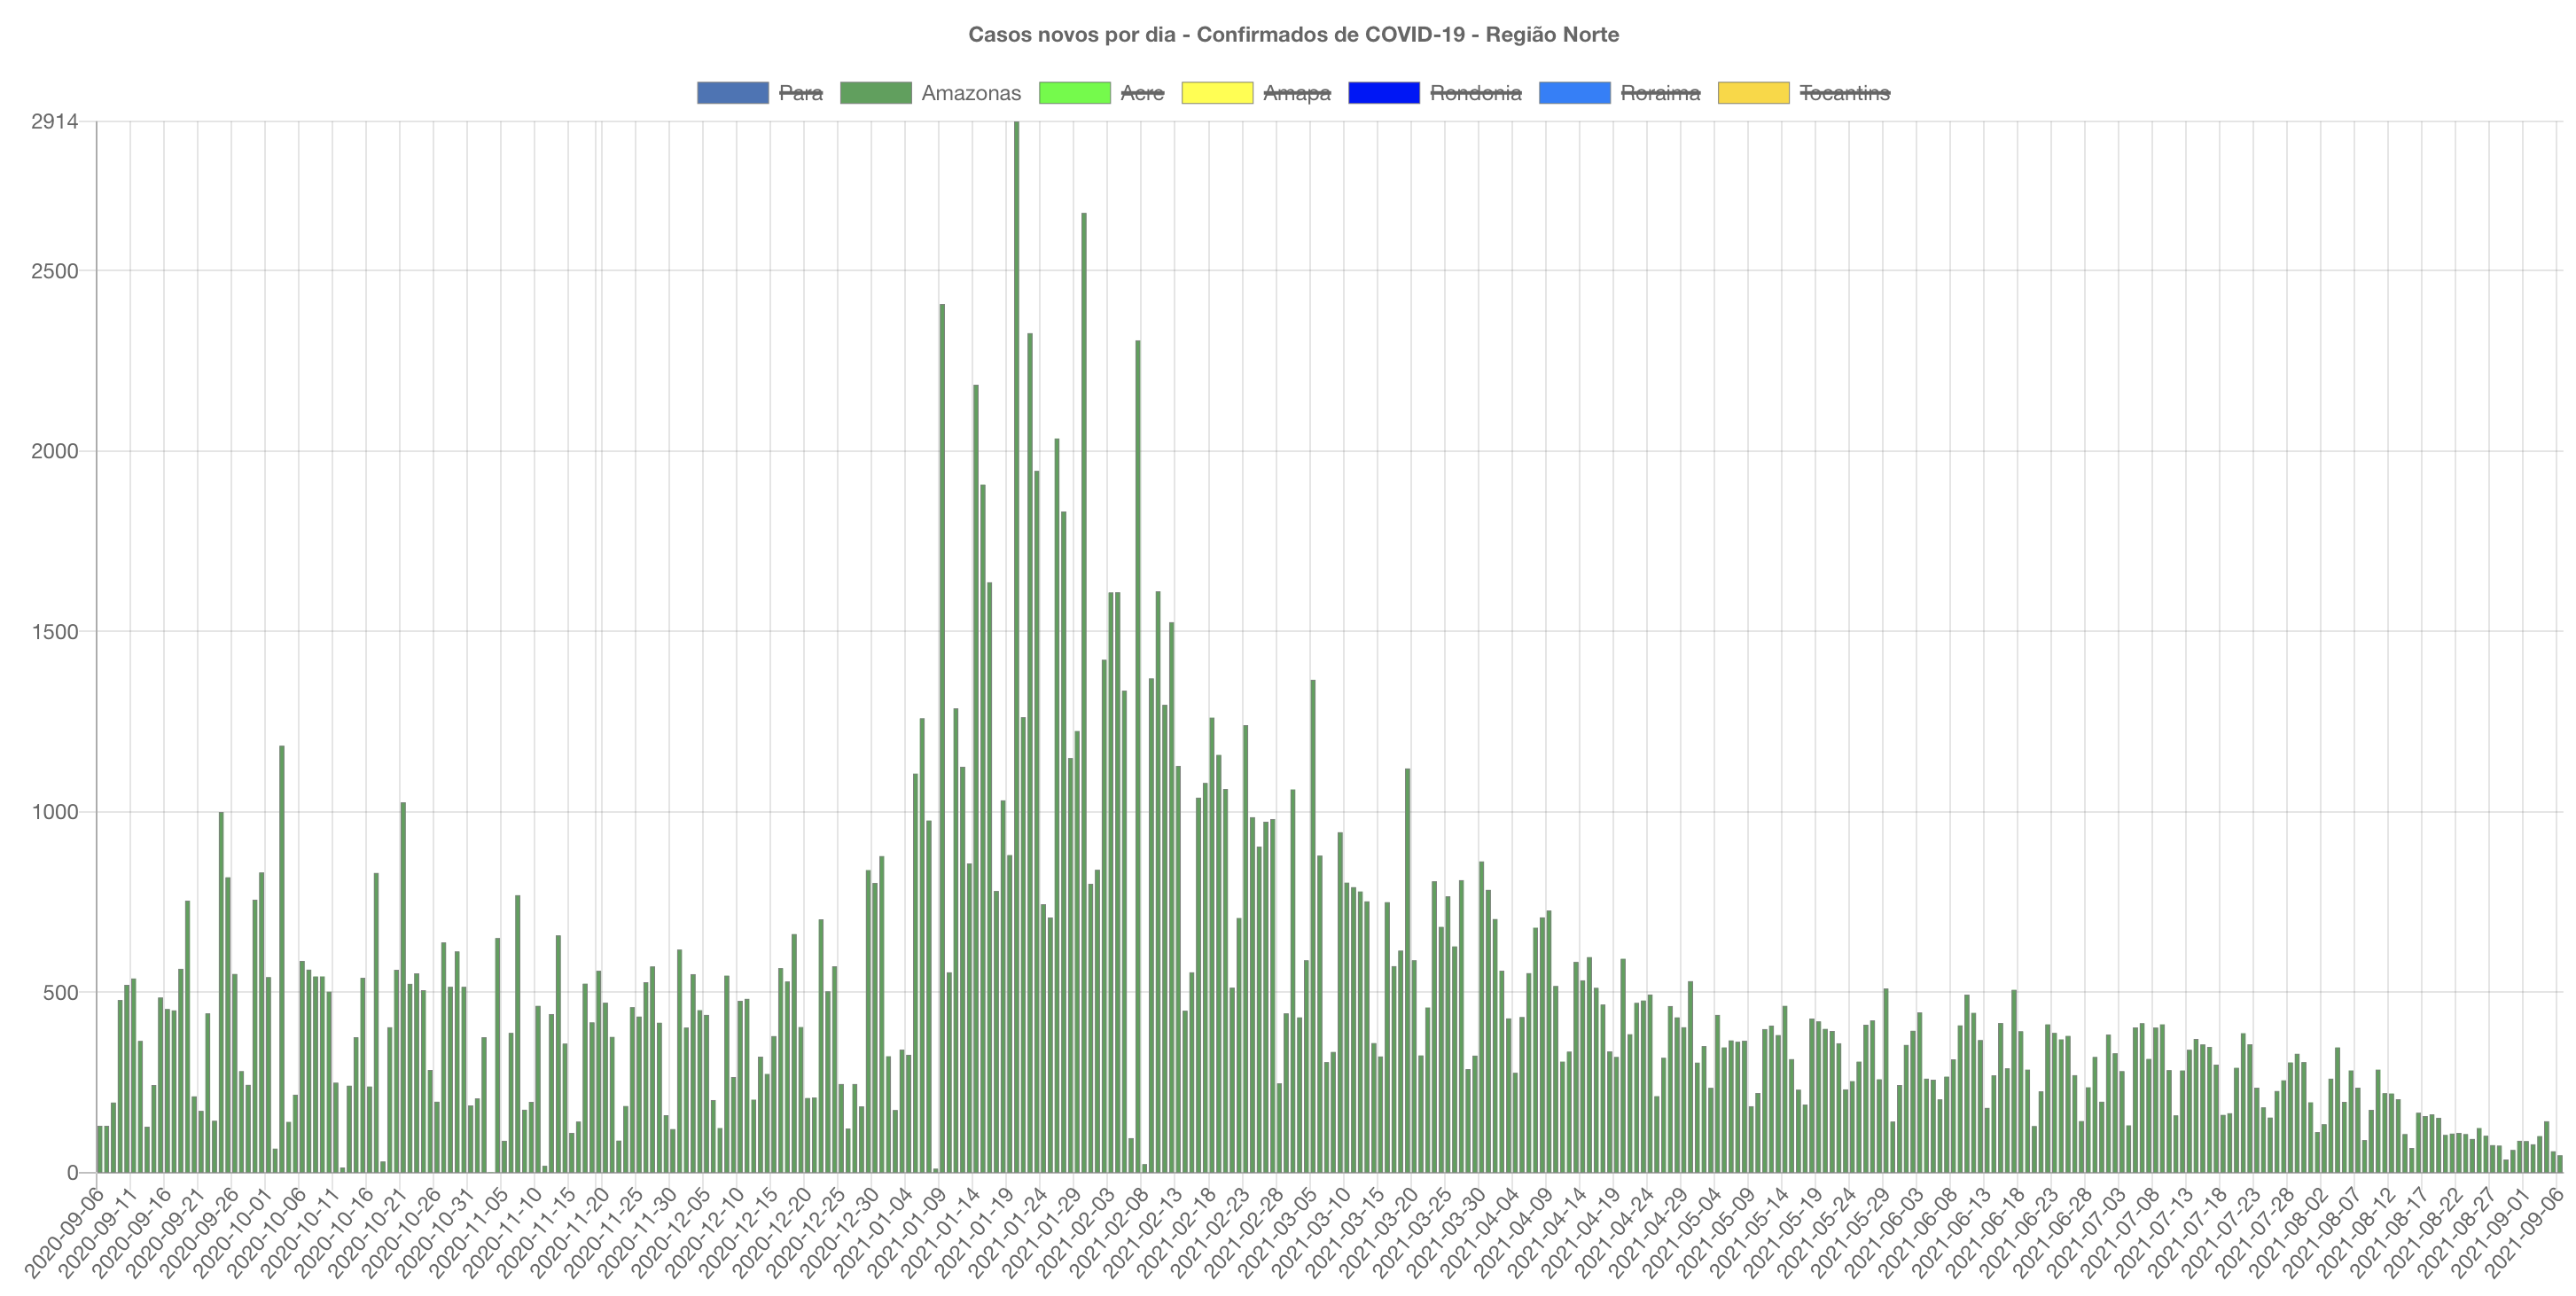Click the 2500 y-axis tick label
This screenshot has height=1296, width=2576.
(54, 271)
